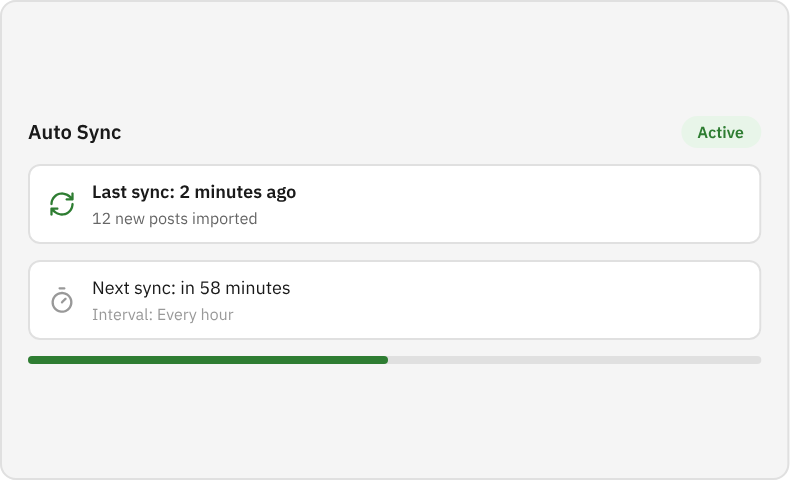This screenshot has height=480, width=790.
Task: Click the "58 minutes" countdown text
Action: click(x=245, y=288)
